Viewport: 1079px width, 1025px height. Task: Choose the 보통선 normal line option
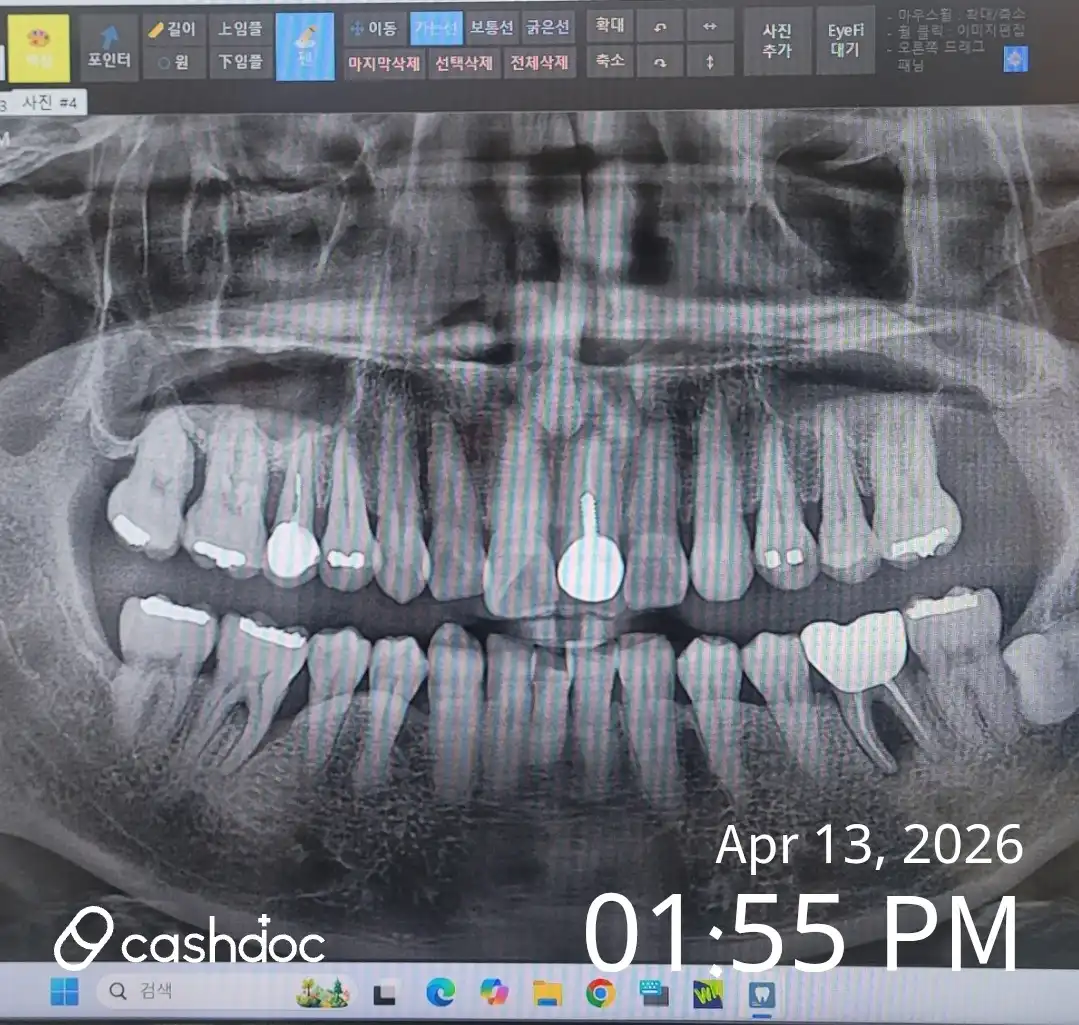[491, 29]
